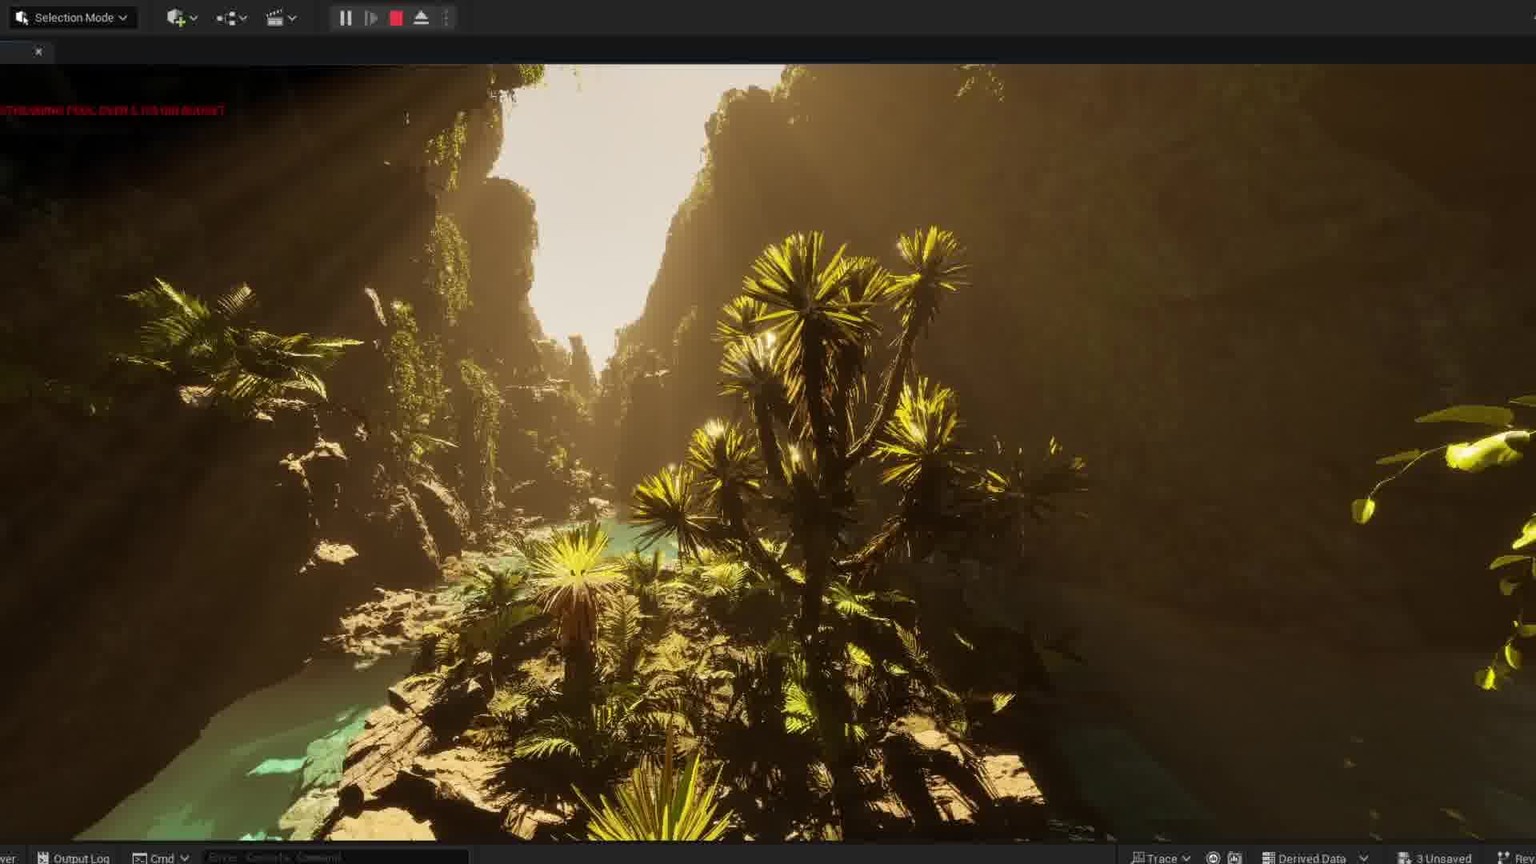Open the Selection Mode dropdown

click(72, 17)
